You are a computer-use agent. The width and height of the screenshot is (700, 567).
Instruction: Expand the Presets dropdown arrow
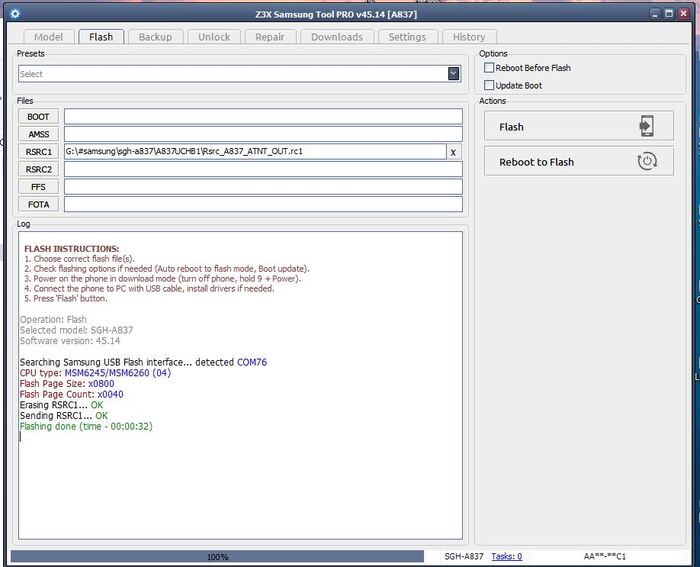[x=453, y=73]
